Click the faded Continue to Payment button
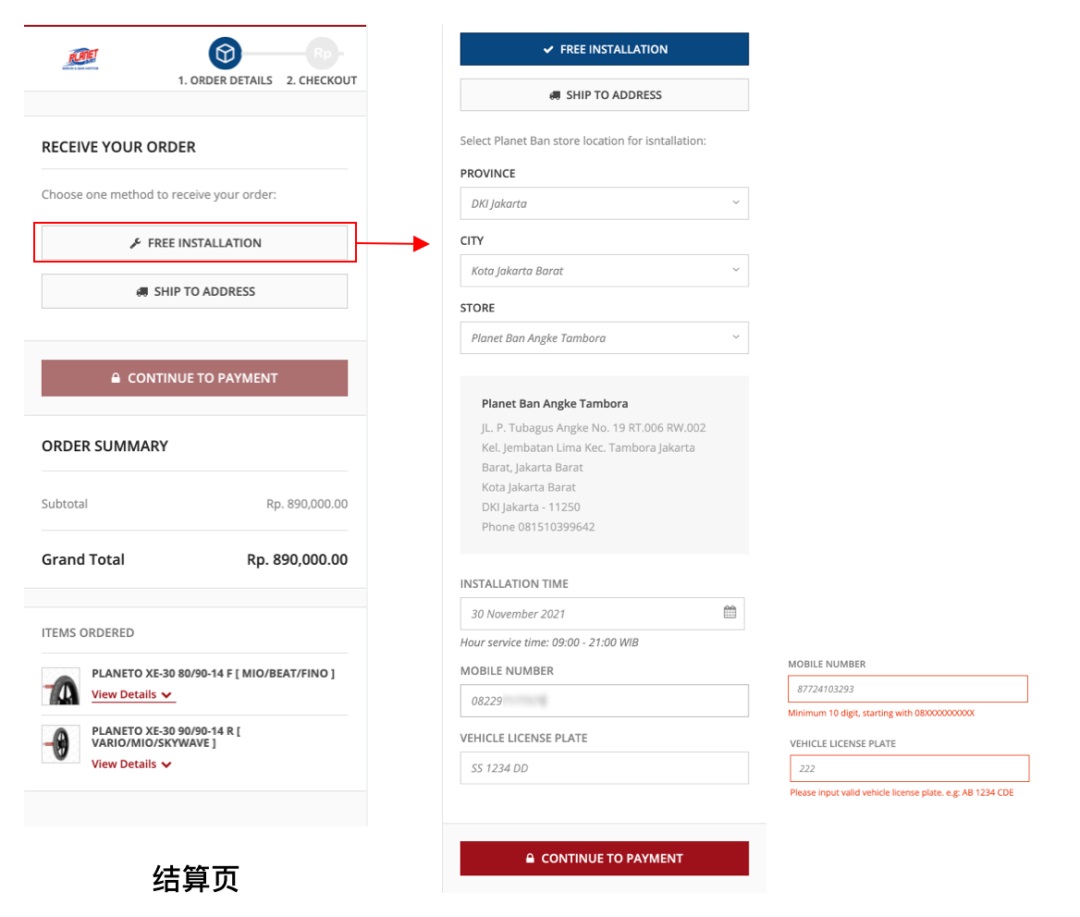This screenshot has height=917, width=1080. click(194, 378)
